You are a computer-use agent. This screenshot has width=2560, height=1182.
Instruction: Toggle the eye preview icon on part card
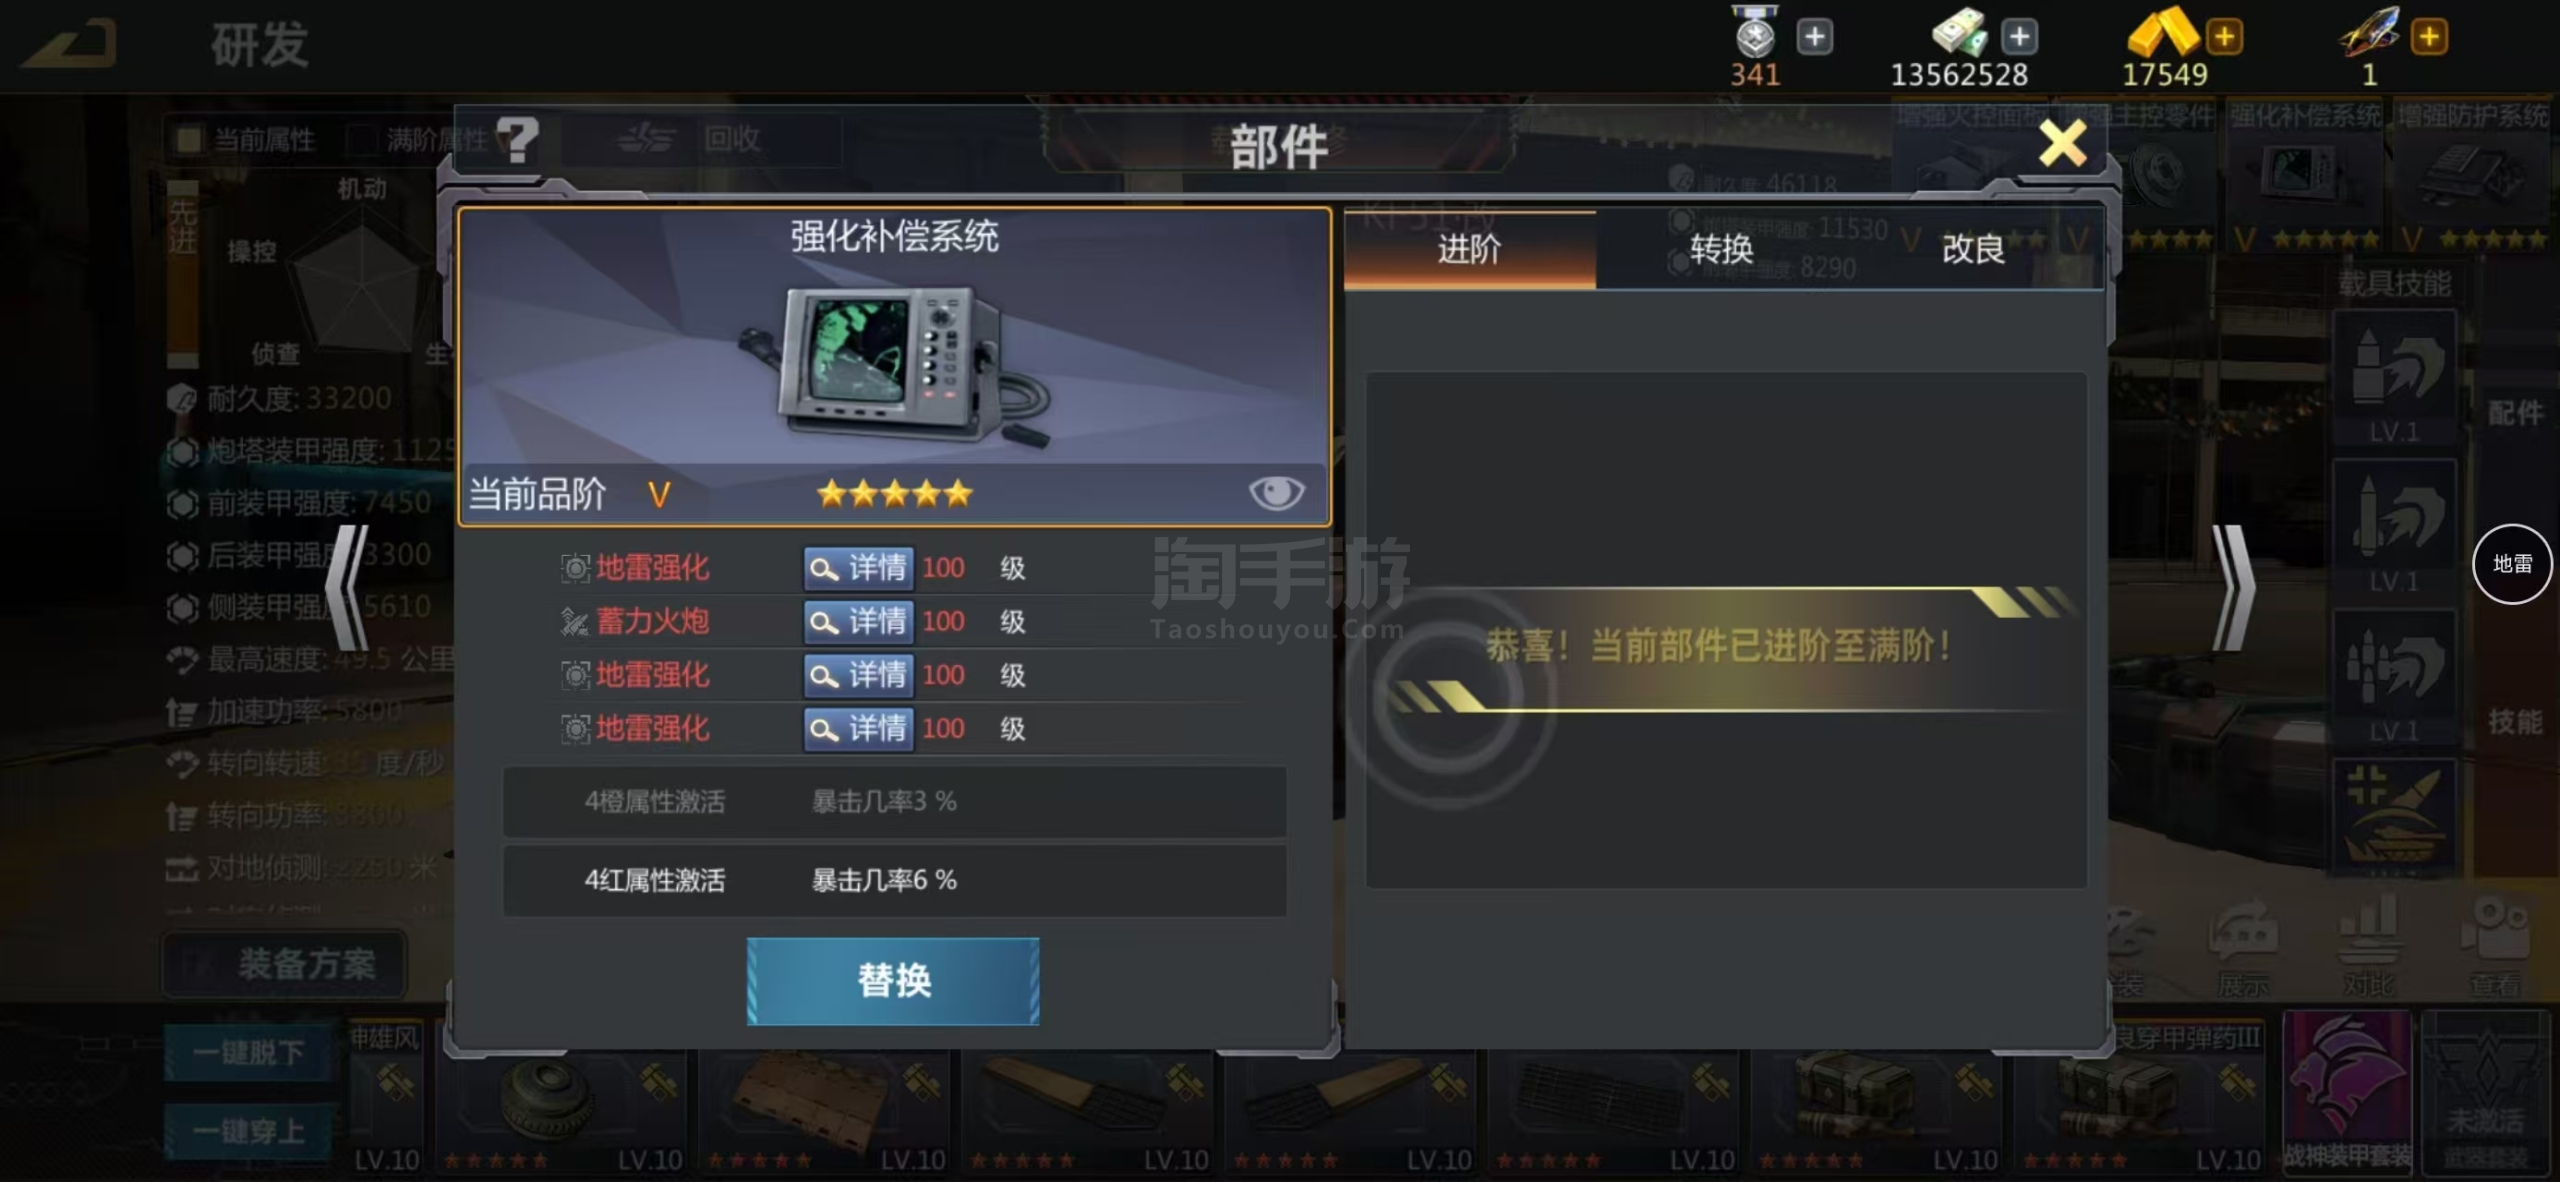tap(1276, 492)
